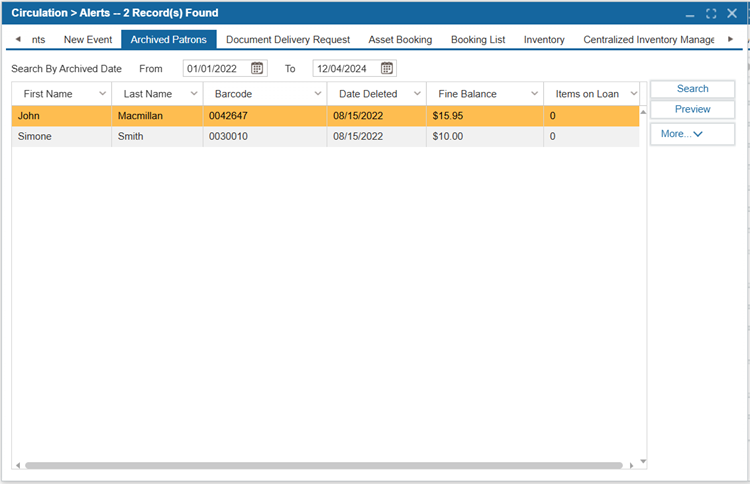Screen dimensions: 750x484
Task: Open First Name column filter dropdown
Action: click(102, 94)
